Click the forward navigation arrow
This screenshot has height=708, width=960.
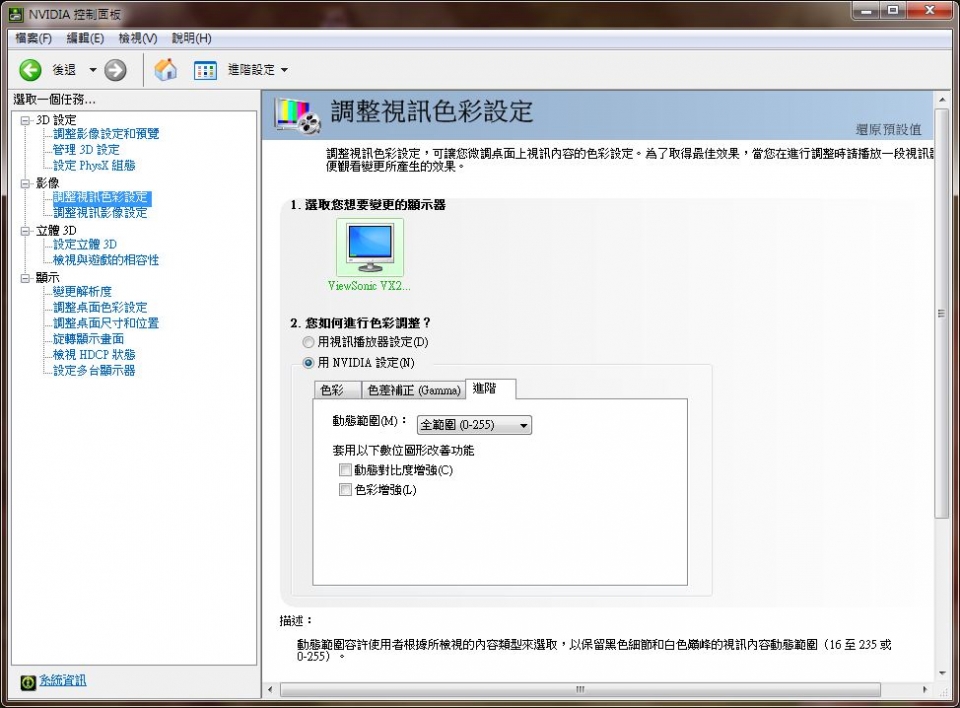117,70
